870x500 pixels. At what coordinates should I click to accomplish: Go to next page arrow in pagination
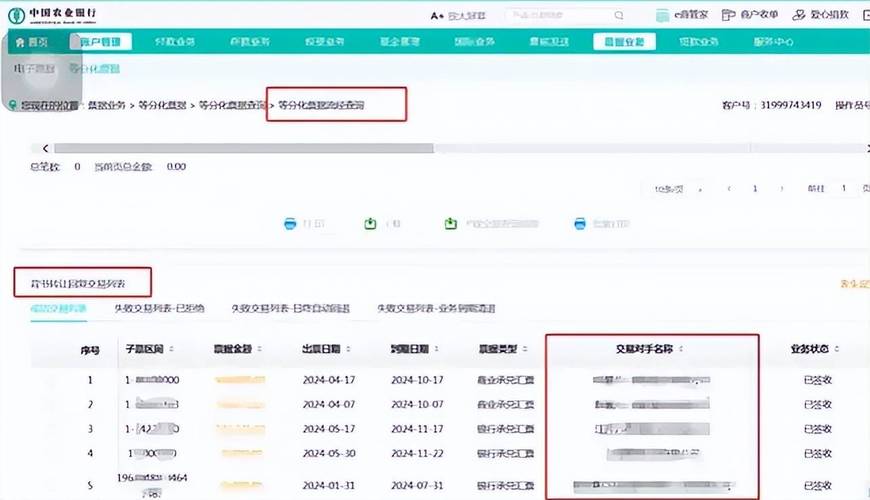[x=782, y=189]
